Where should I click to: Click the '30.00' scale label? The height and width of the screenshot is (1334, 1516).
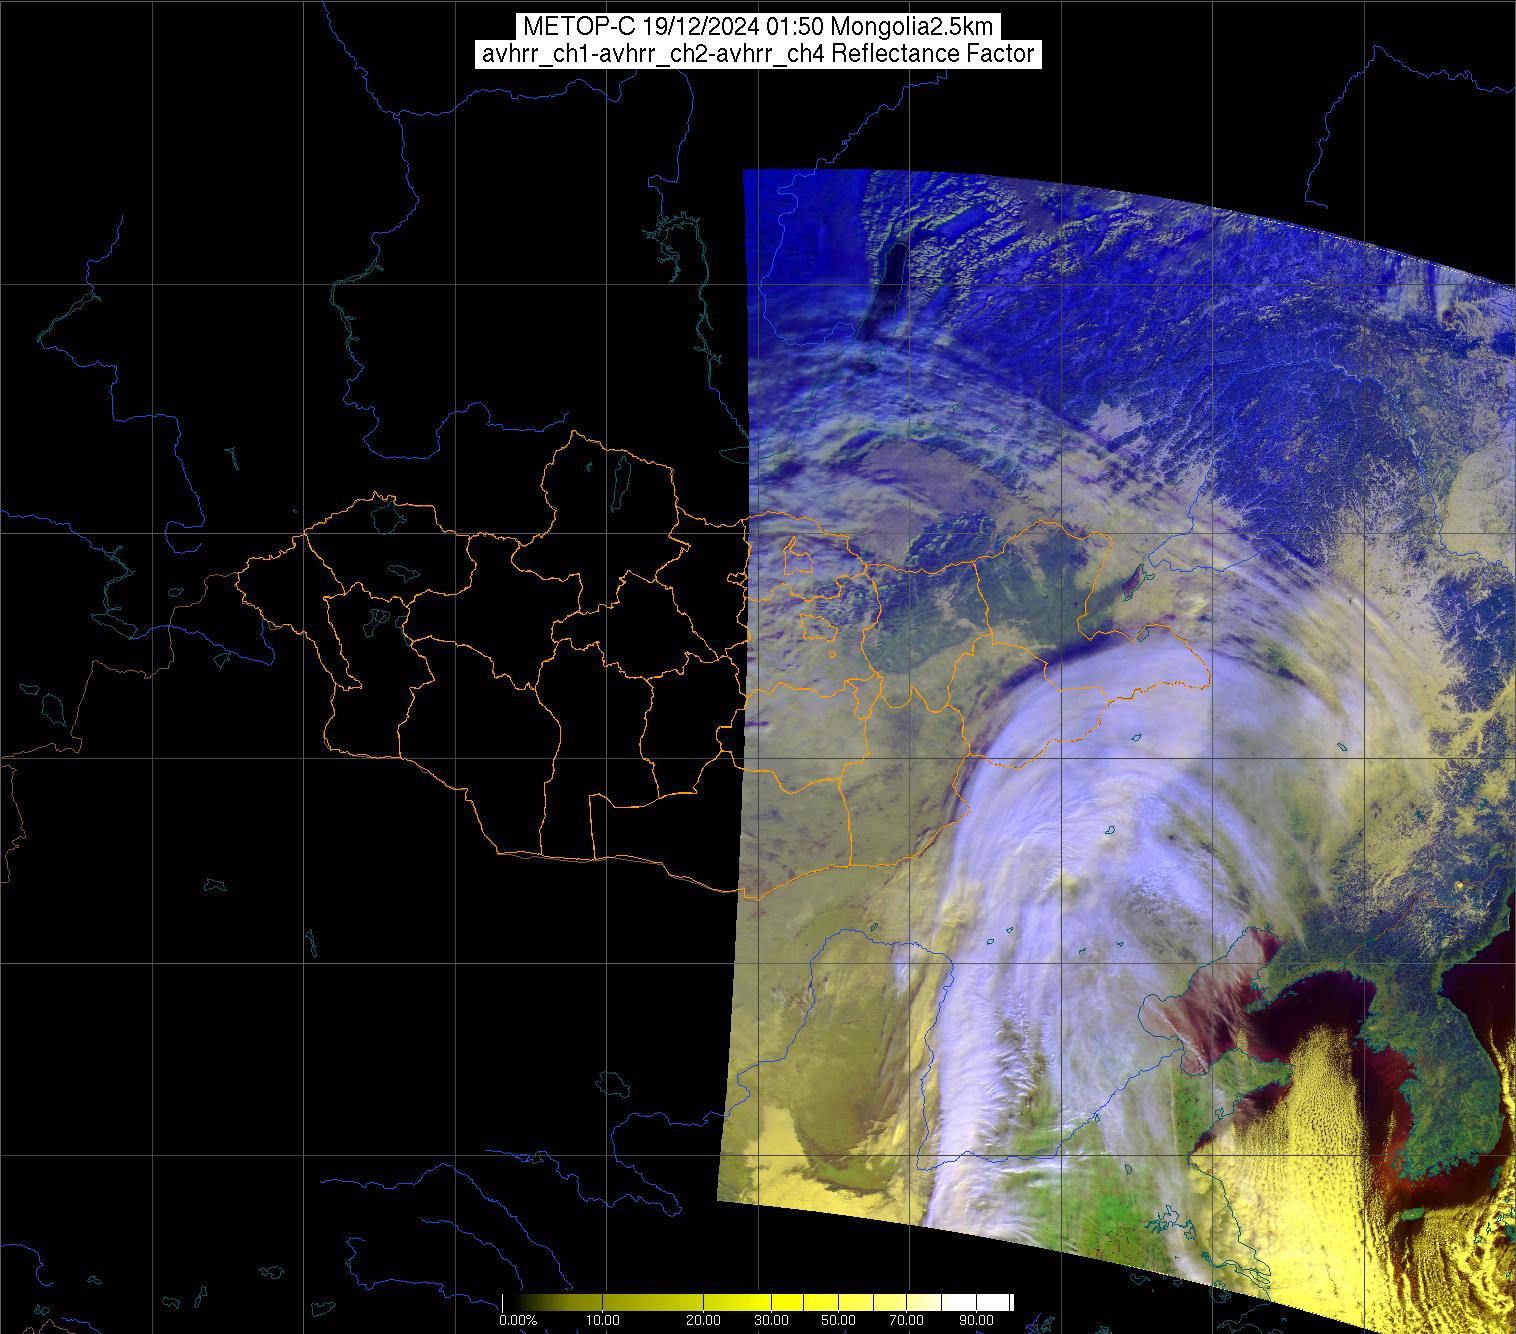771,1320
